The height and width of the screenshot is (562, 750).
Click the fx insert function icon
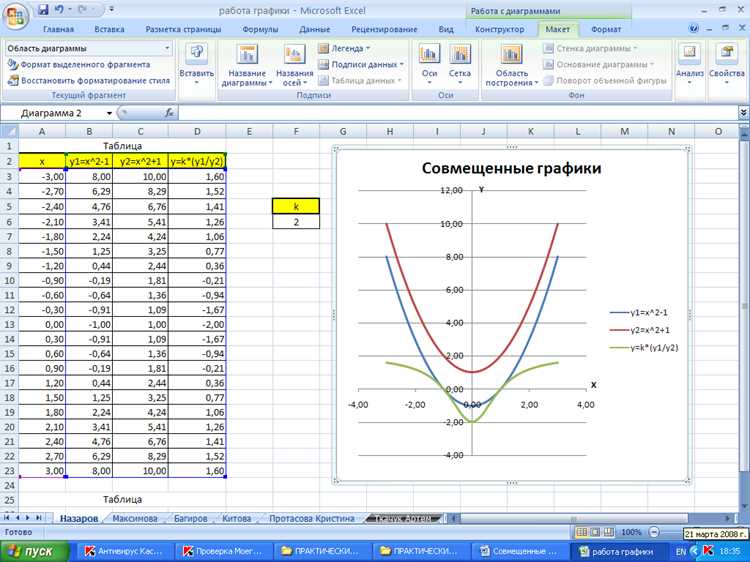[x=169, y=113]
